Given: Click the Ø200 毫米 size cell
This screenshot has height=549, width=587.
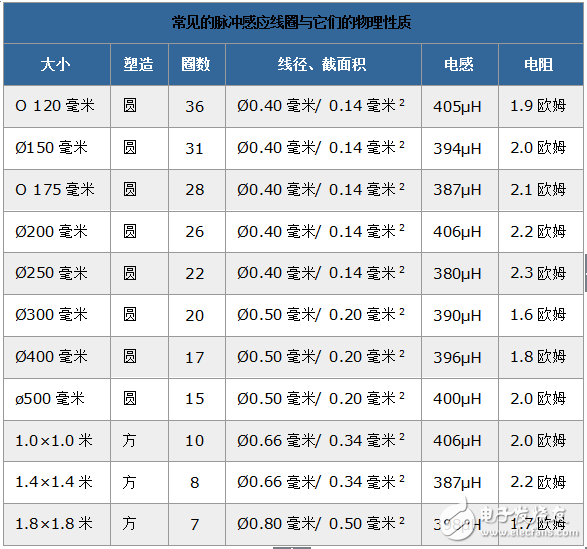Looking at the screenshot, I should pyautogui.click(x=57, y=232).
